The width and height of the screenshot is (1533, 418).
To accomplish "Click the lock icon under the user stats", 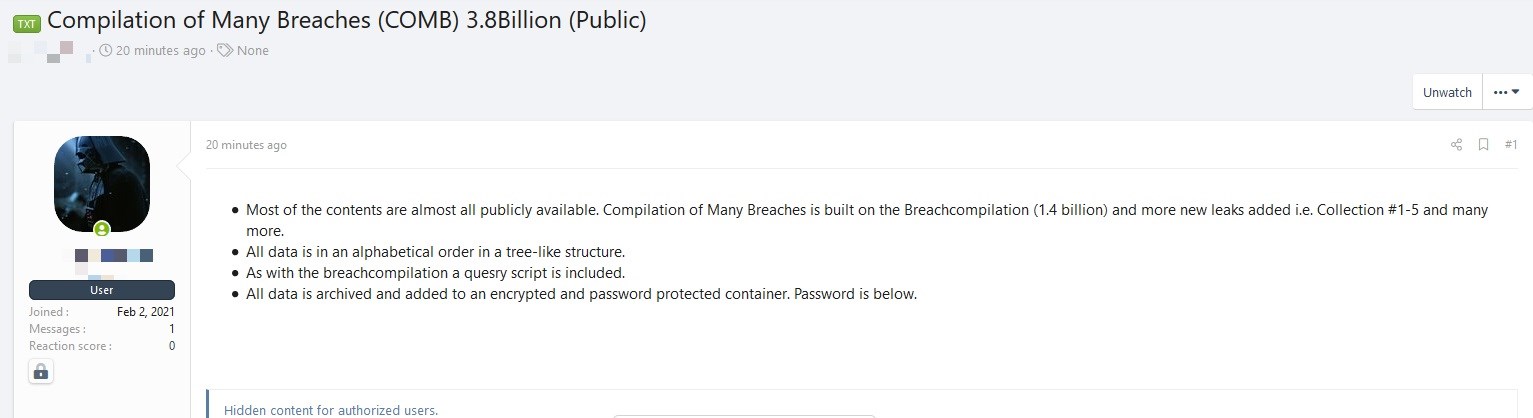I will [40, 372].
